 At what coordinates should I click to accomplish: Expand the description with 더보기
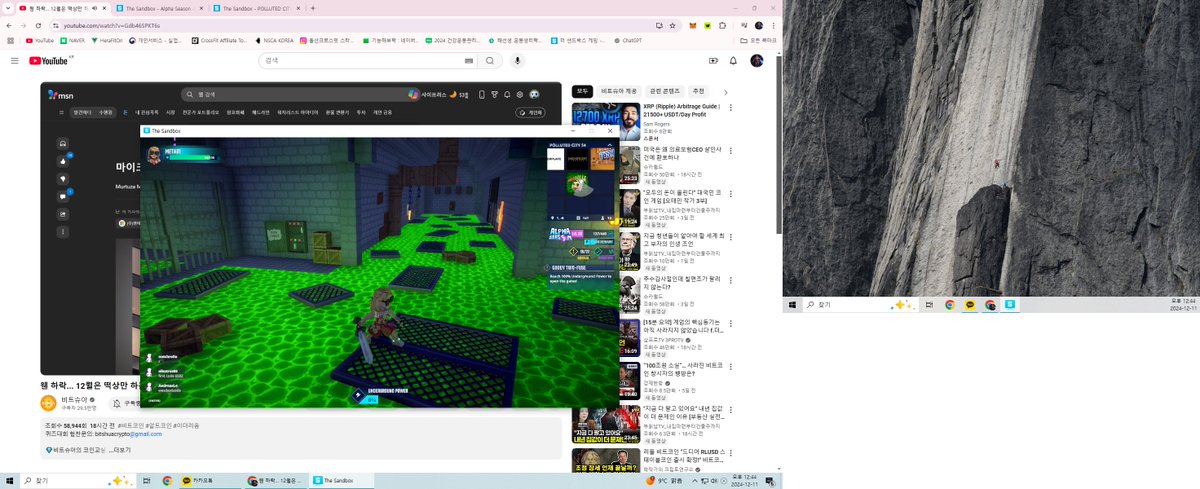pyautogui.click(x=120, y=450)
